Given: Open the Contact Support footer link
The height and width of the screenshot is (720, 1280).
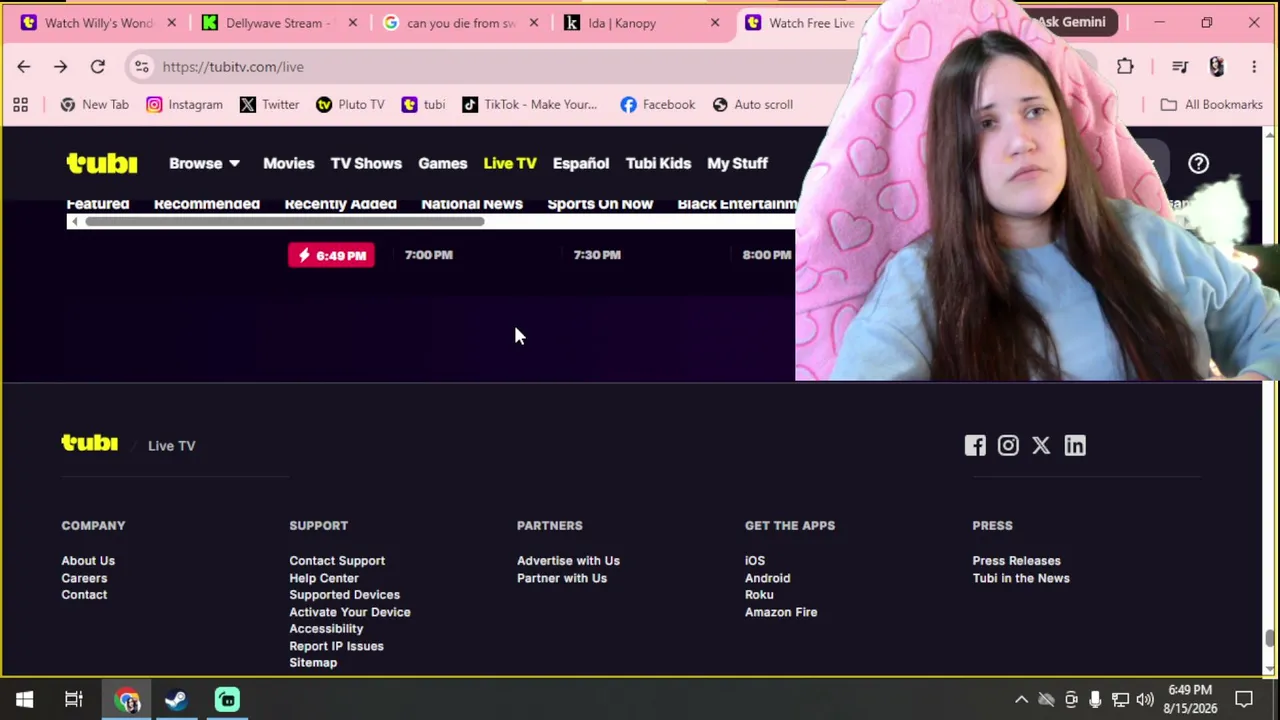Looking at the screenshot, I should tap(337, 561).
